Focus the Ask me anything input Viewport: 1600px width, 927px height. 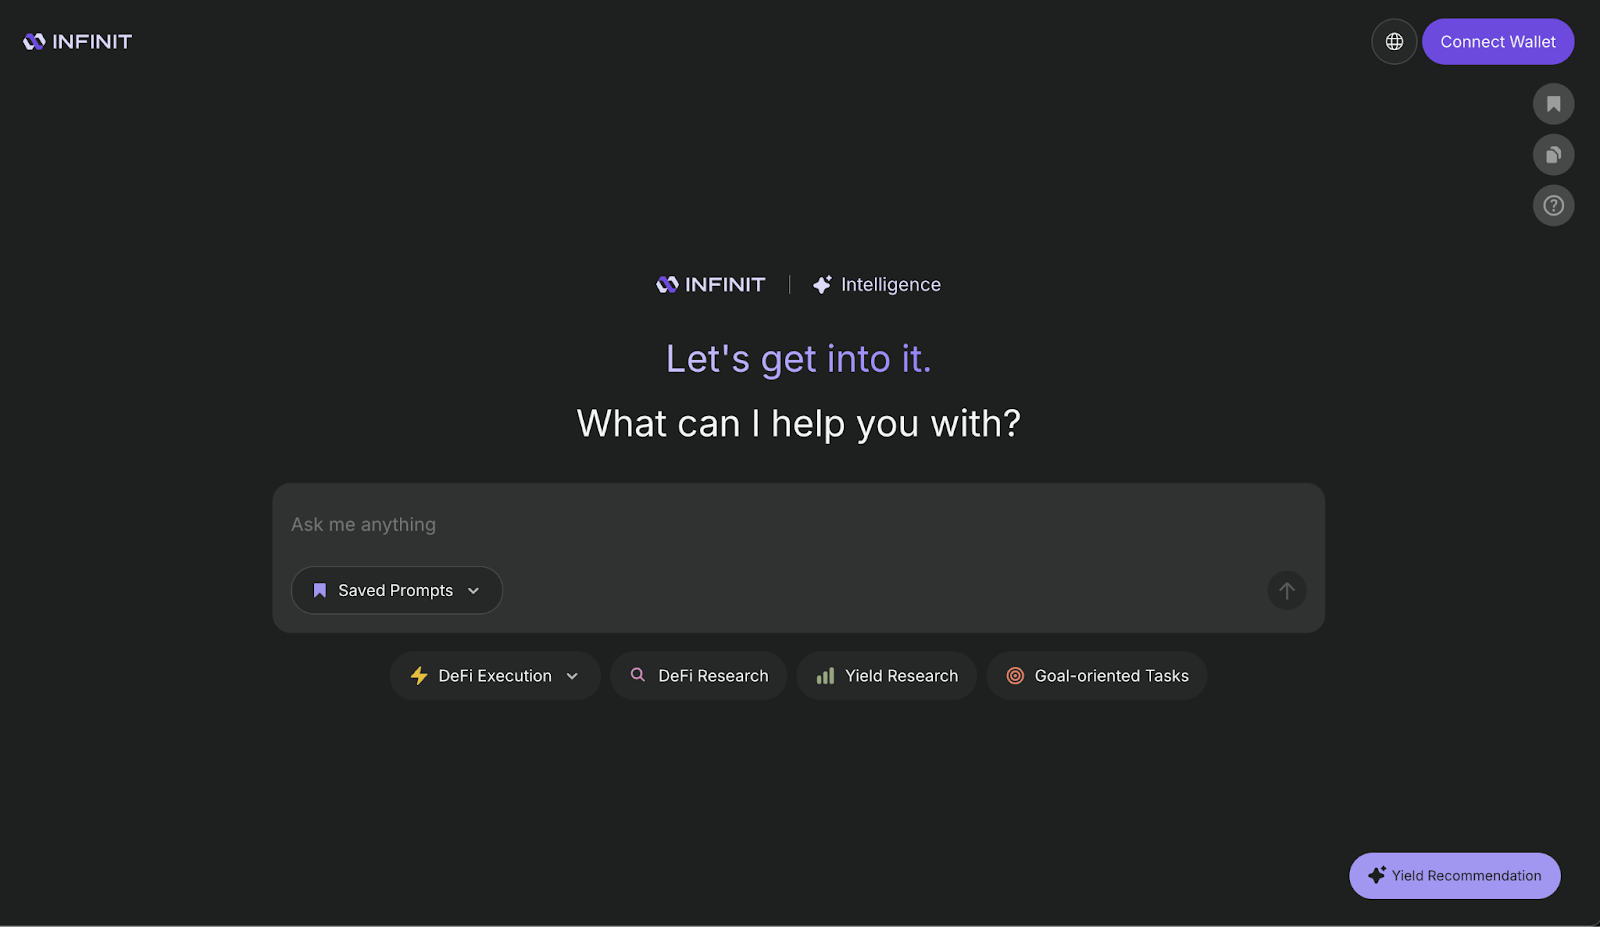point(798,525)
